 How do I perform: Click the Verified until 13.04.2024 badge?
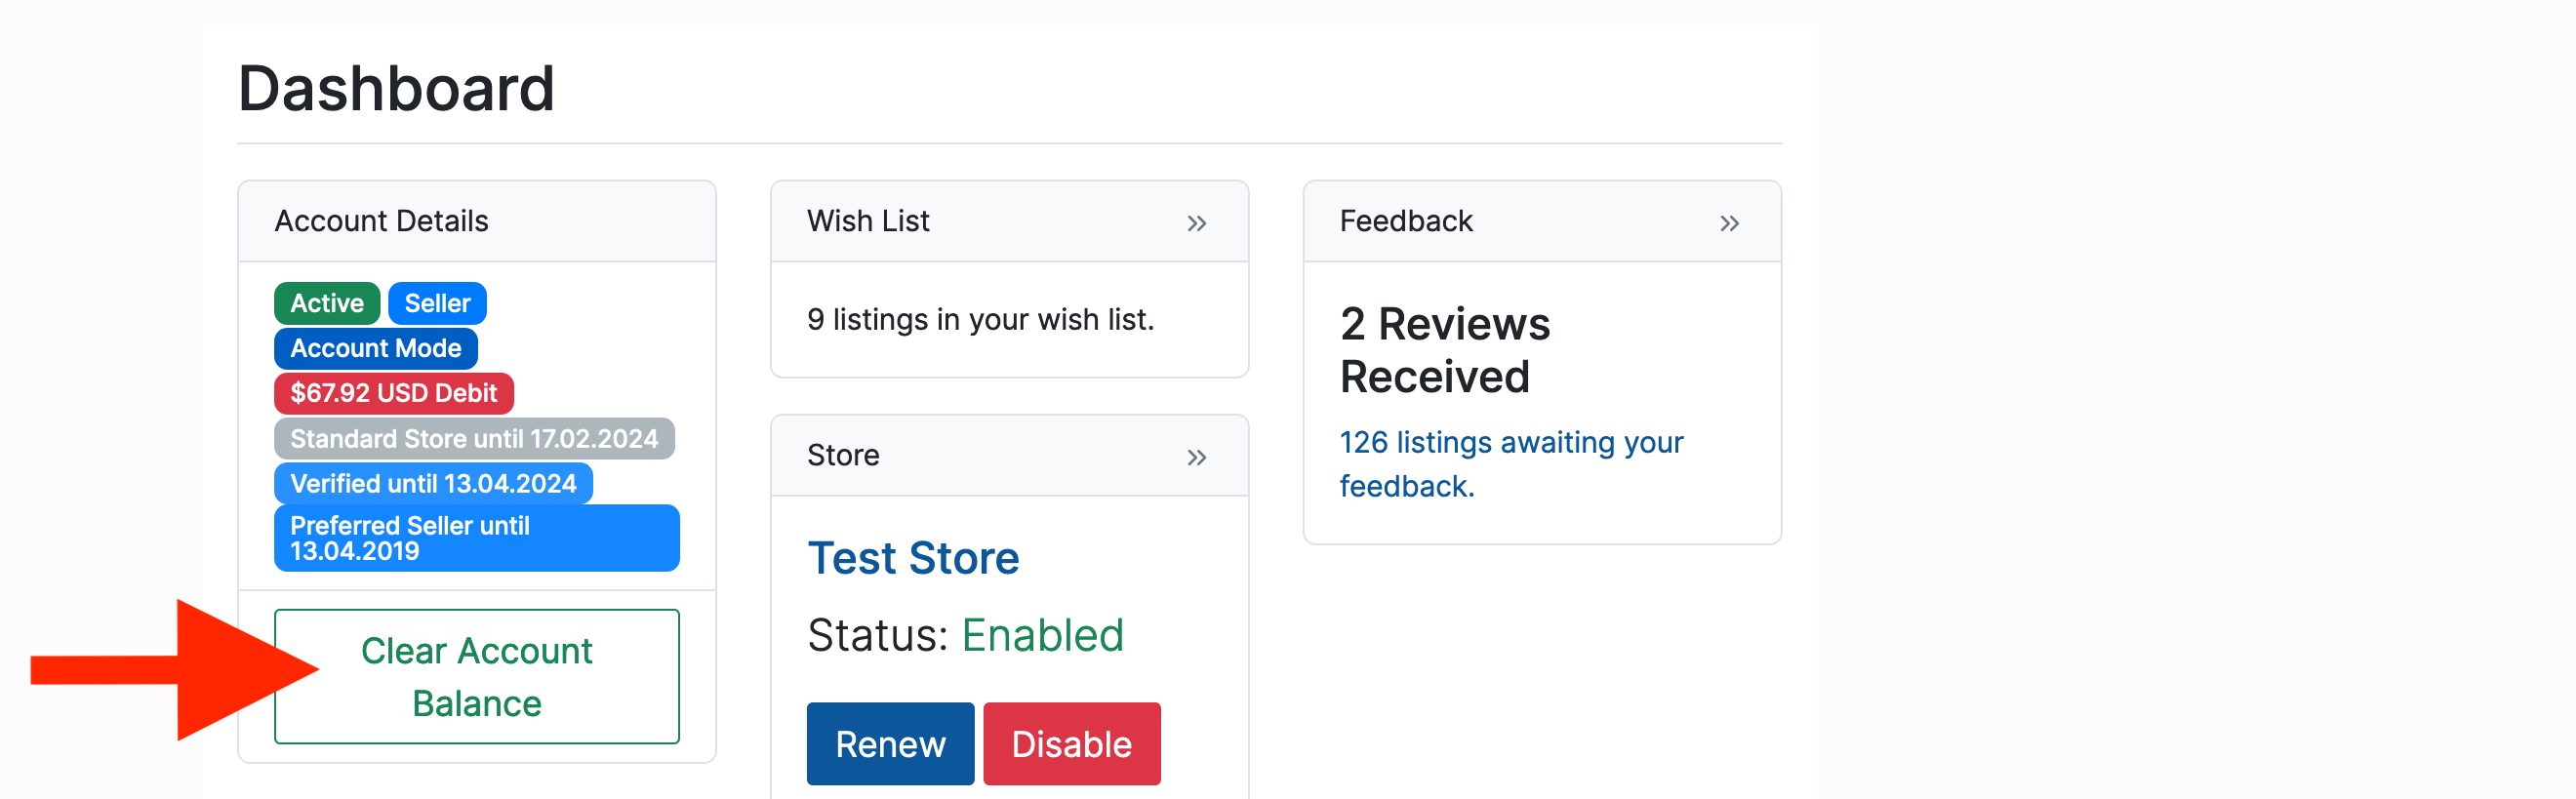coord(432,483)
